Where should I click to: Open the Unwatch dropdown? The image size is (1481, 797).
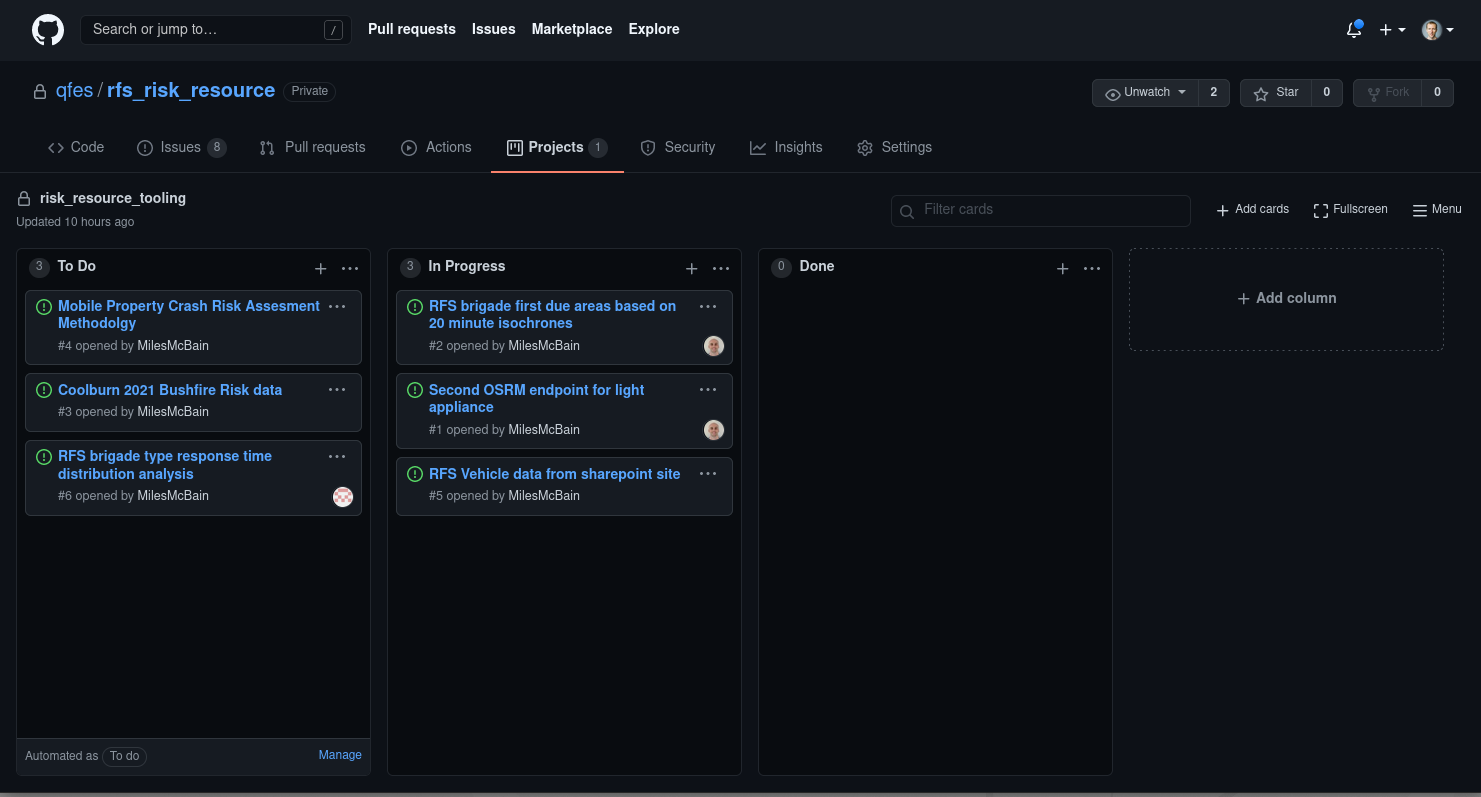(x=1144, y=92)
